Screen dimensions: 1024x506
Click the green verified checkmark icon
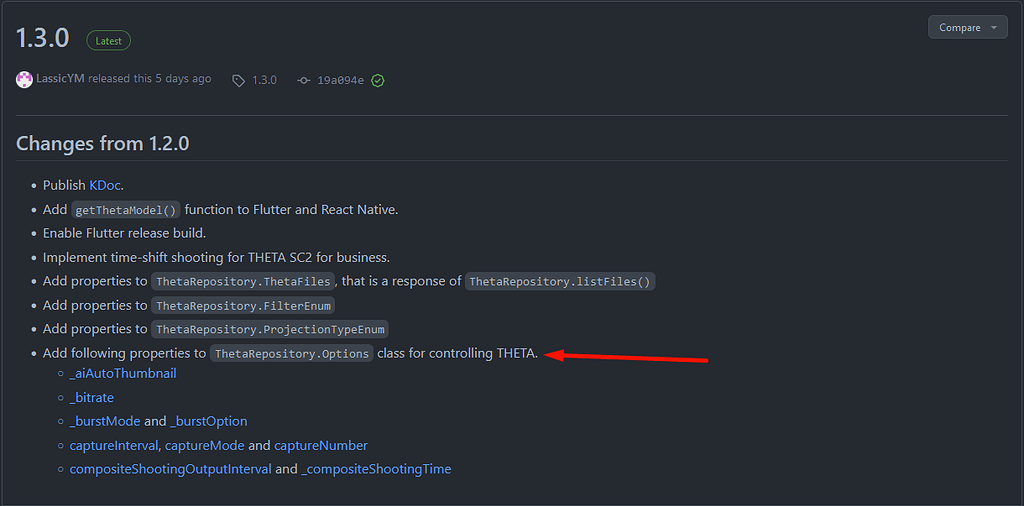point(377,80)
